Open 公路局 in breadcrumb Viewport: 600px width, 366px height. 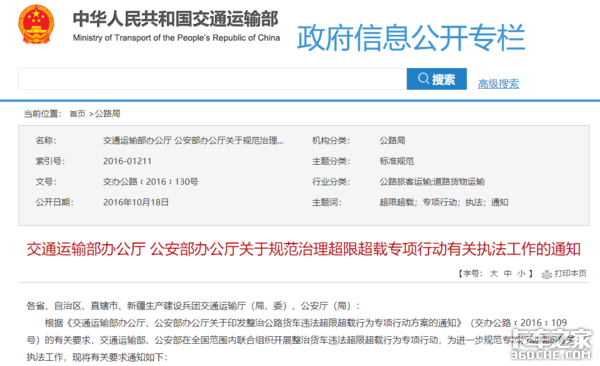point(108,114)
